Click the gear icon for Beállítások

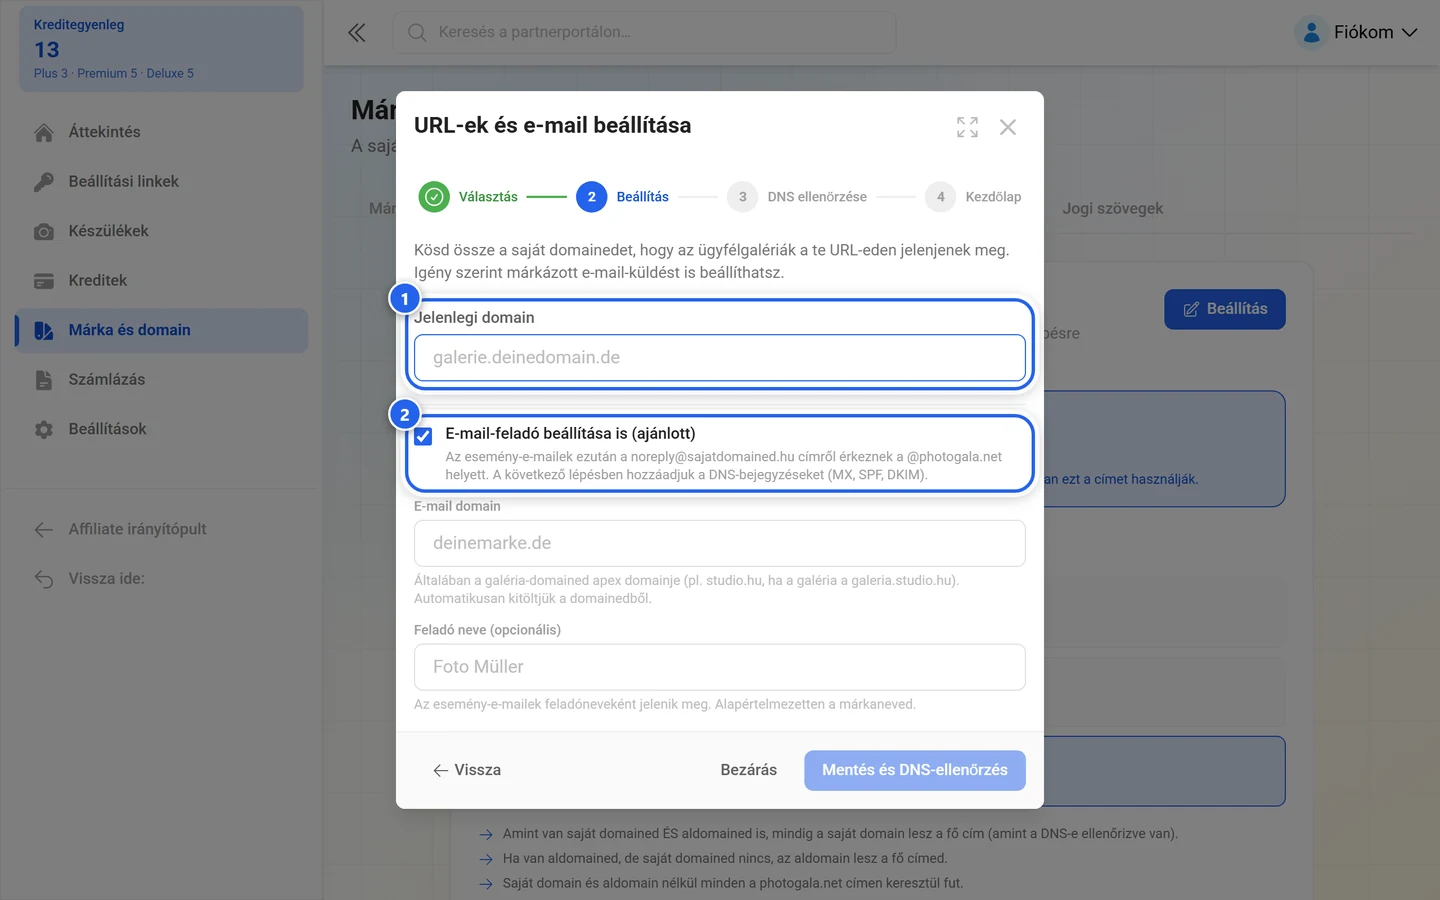pyautogui.click(x=44, y=430)
